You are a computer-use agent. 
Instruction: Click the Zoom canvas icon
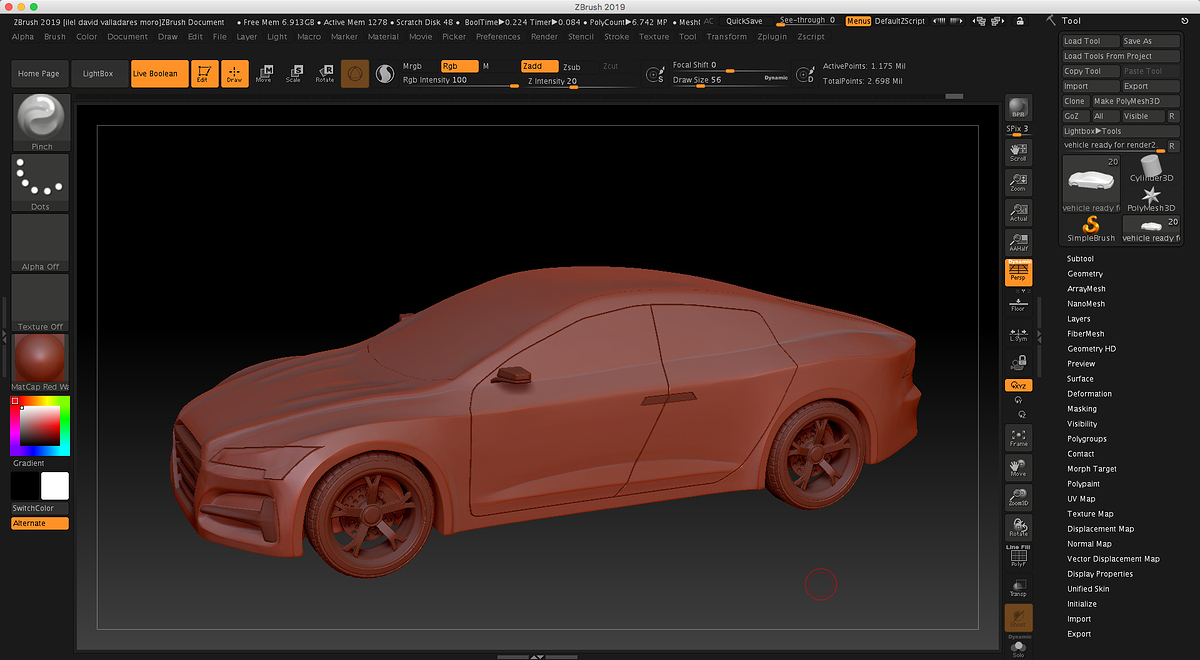pyautogui.click(x=1018, y=182)
